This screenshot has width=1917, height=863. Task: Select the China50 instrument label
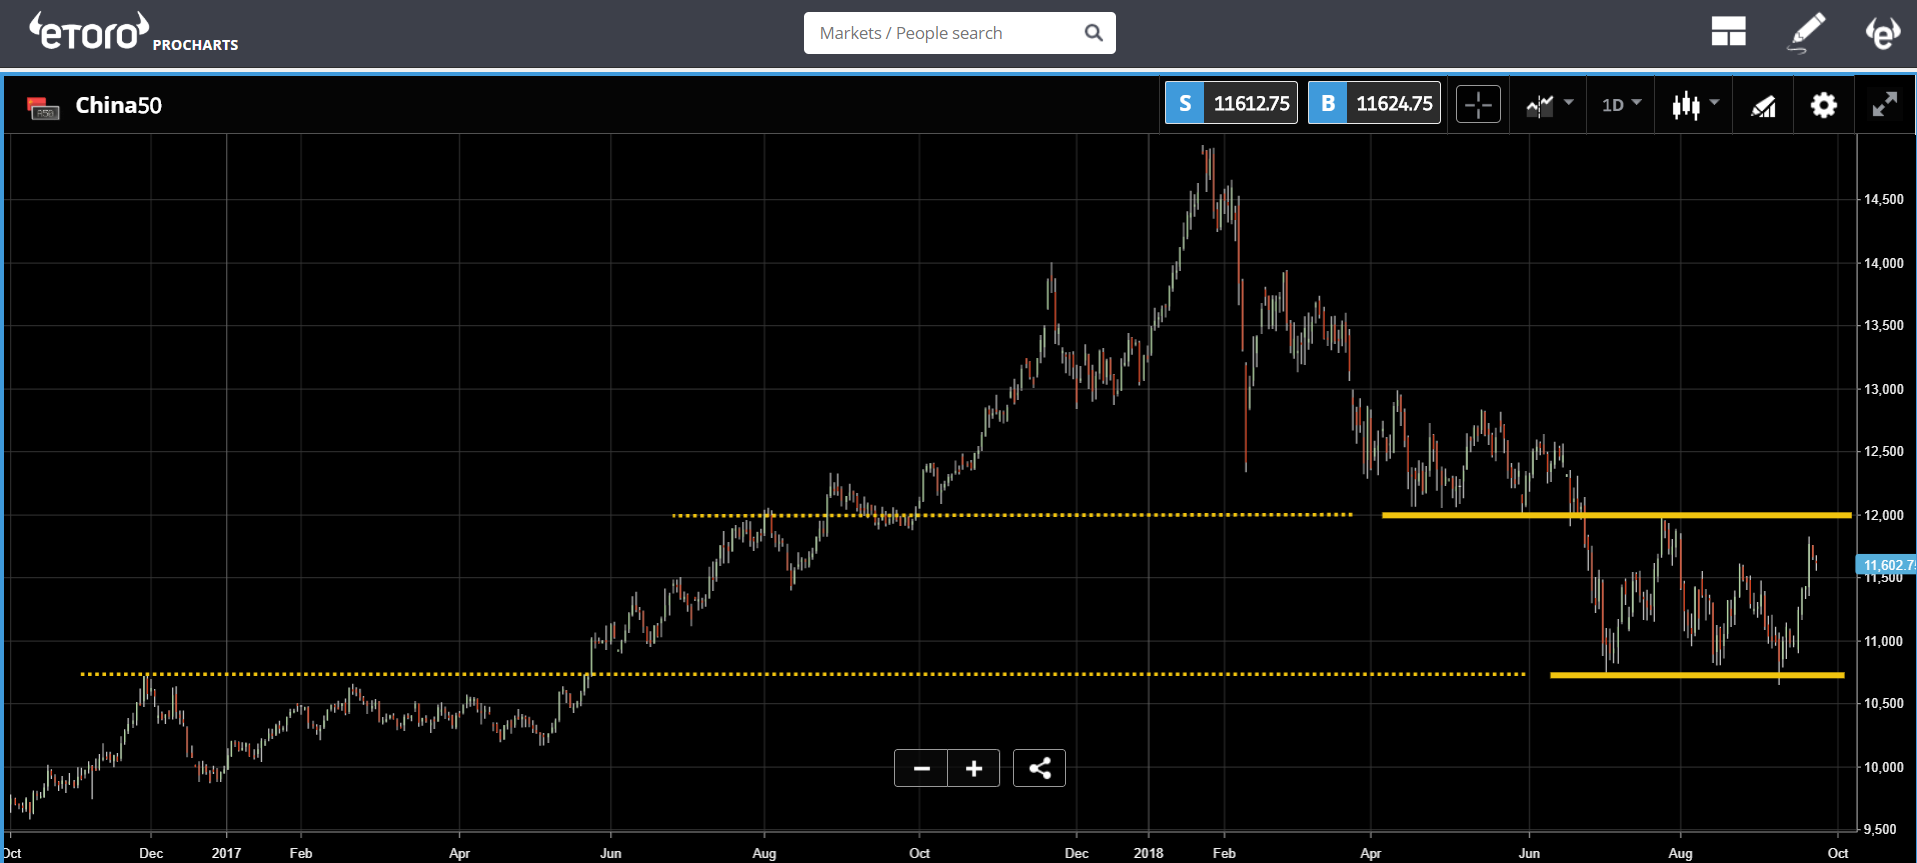tap(118, 105)
